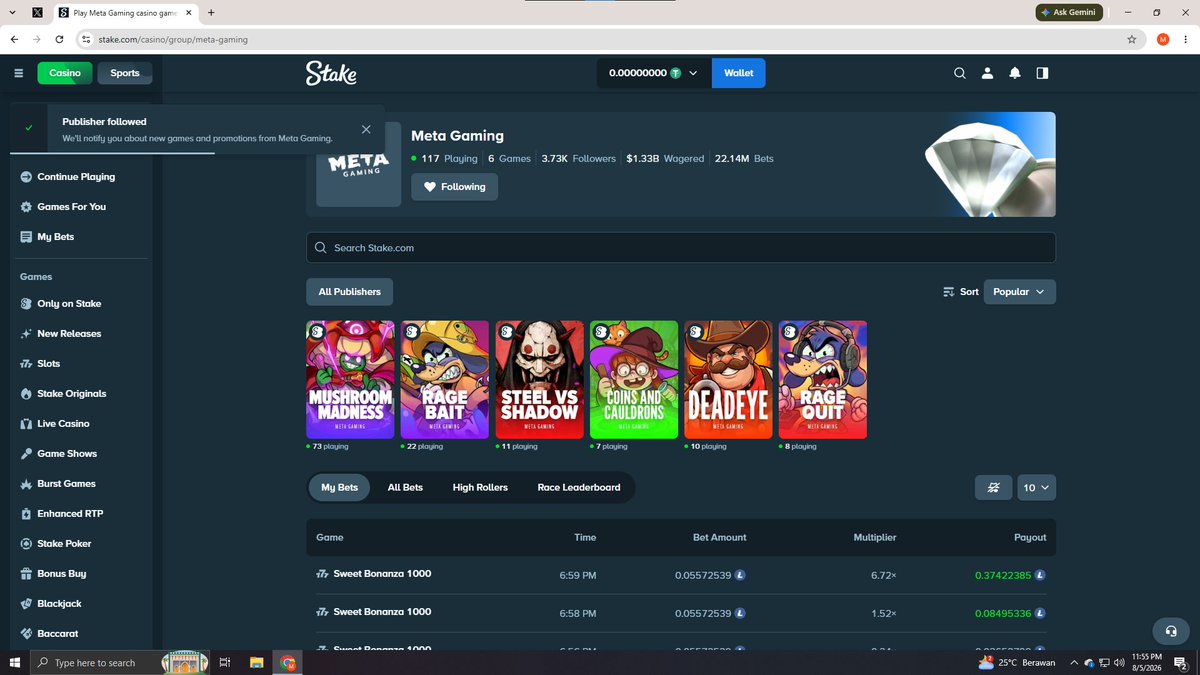This screenshot has height=675, width=1200.
Task: Click the search magnifier icon in header
Action: click(x=960, y=73)
